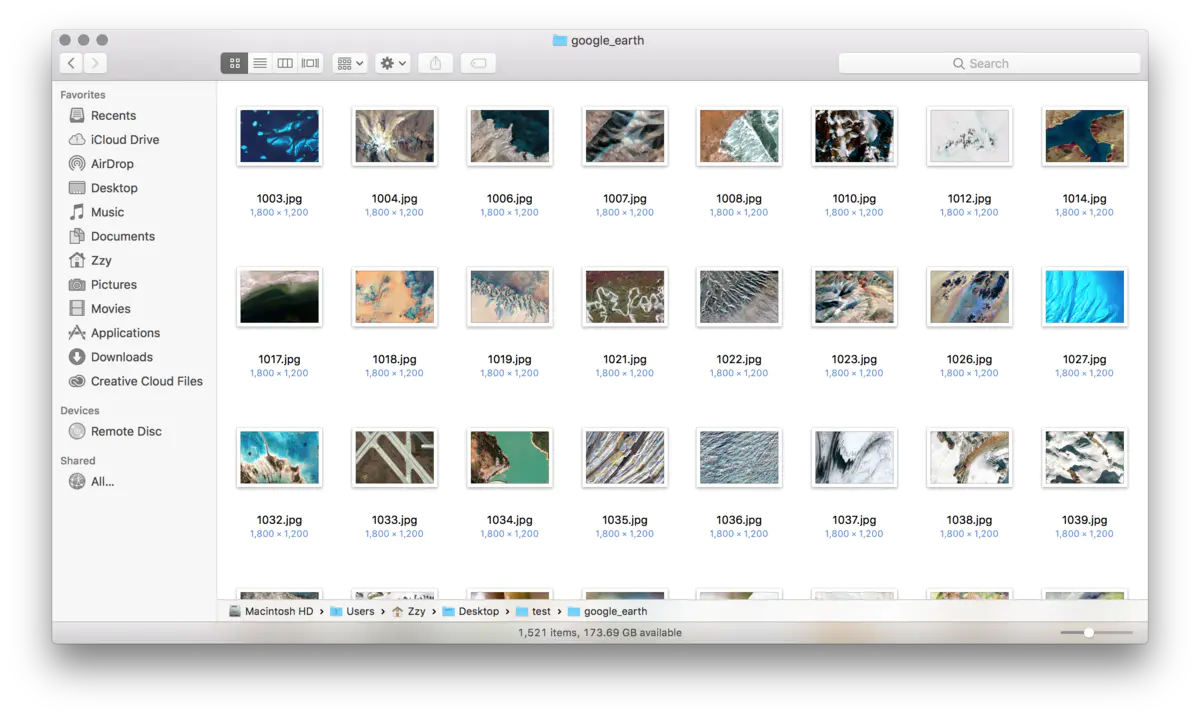1200x718 pixels.
Task: Click the Edit Tags toolbar button
Action: pos(478,63)
